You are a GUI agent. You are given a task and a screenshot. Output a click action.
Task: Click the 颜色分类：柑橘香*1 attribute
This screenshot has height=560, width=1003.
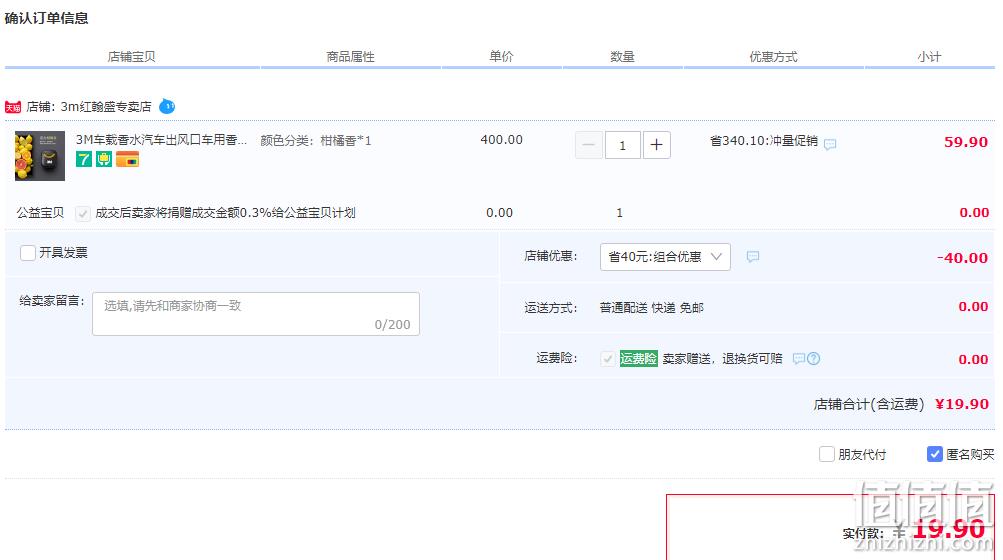point(316,141)
